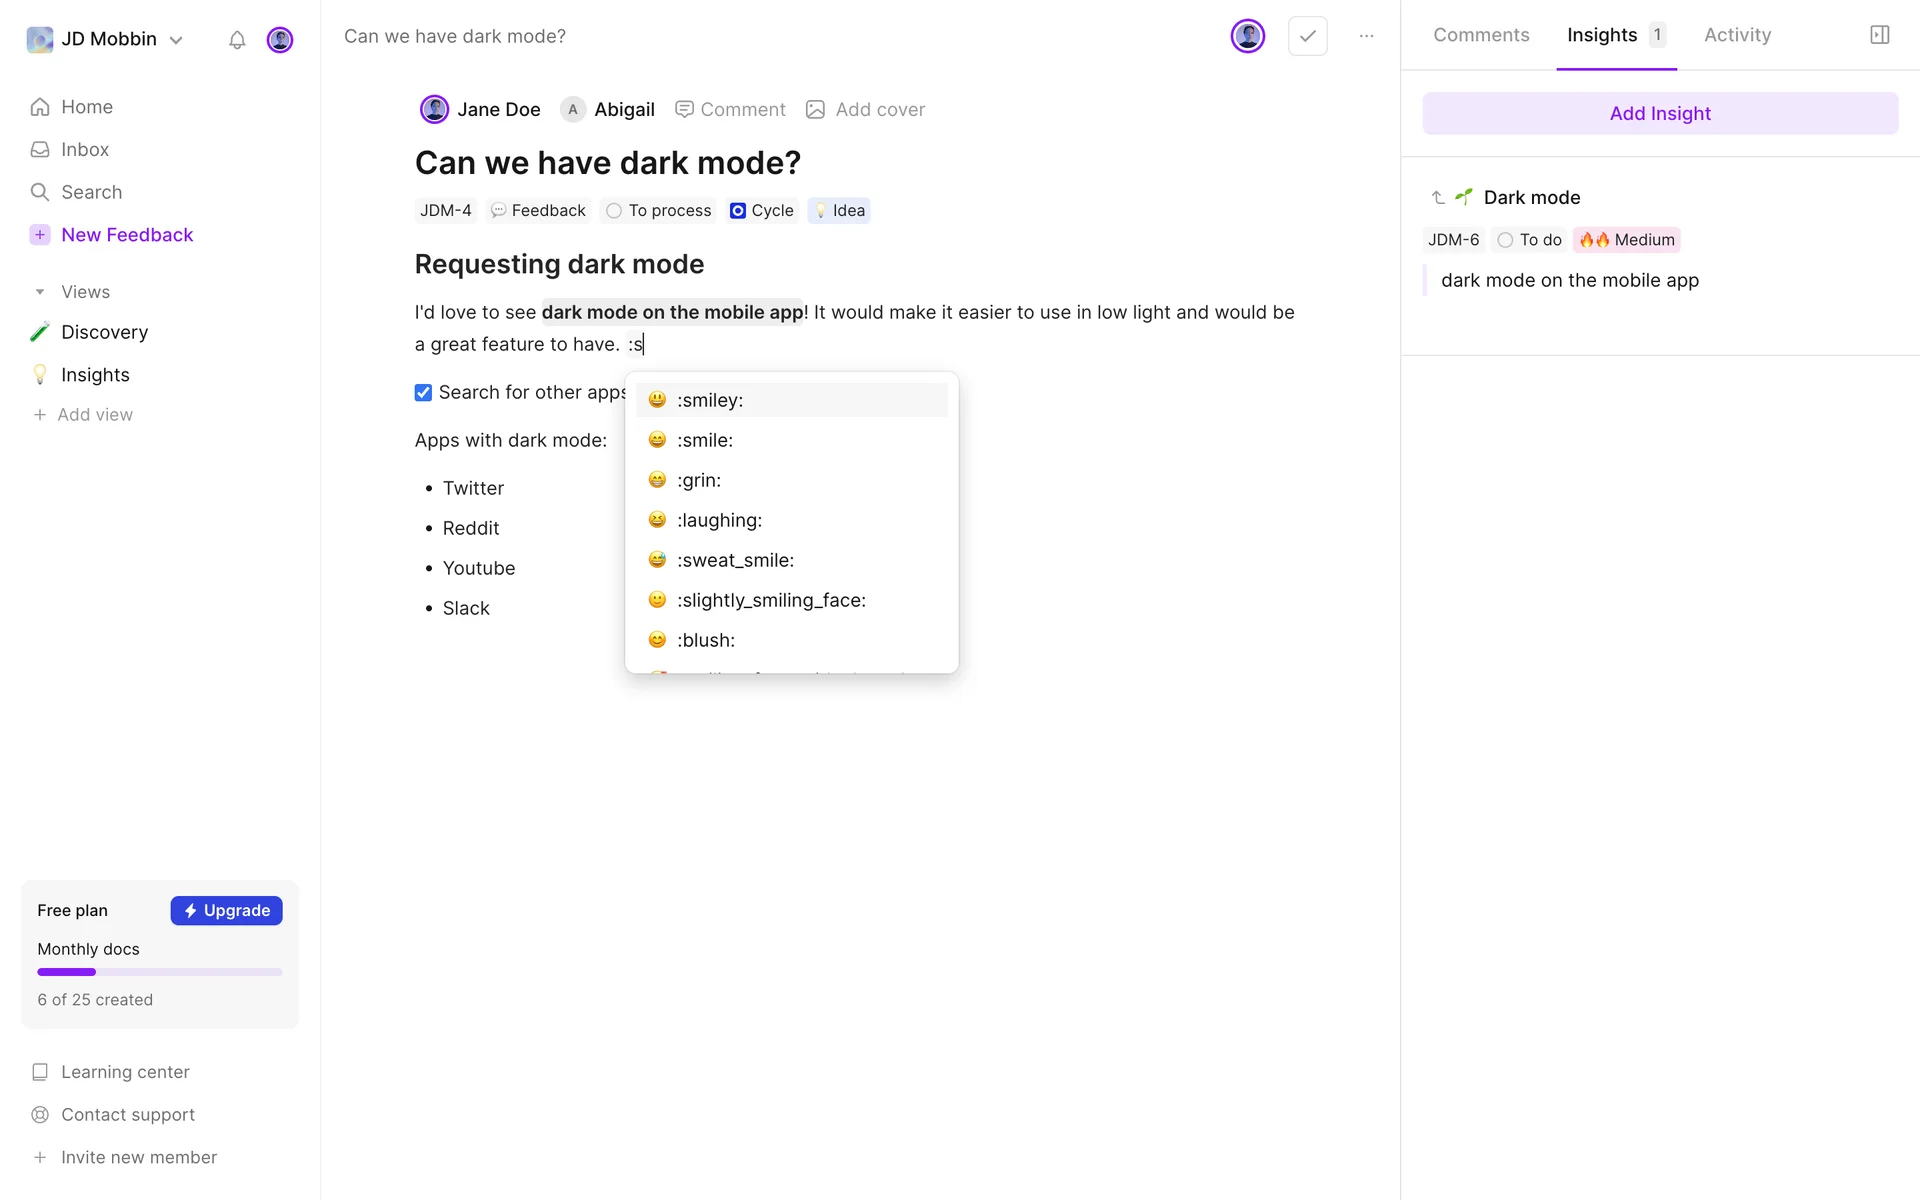Screen dimensions: 1920x1200
Task: Click the Add cover image icon
Action: click(x=816, y=110)
